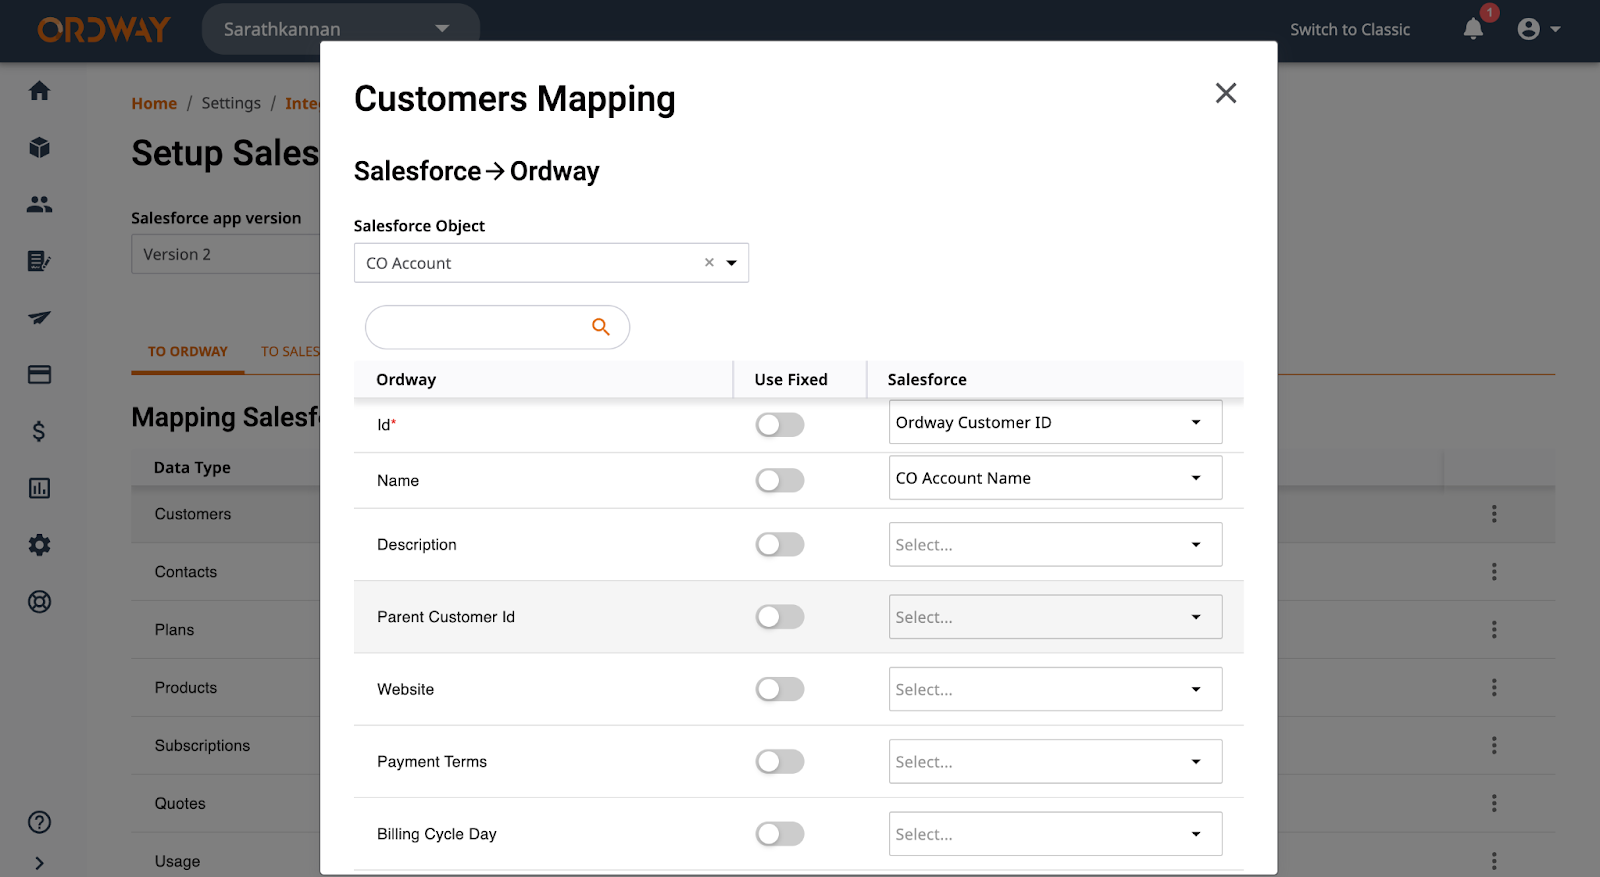Click the orange search magnifier icon
Viewport: 1600px width, 877px height.
click(x=601, y=327)
